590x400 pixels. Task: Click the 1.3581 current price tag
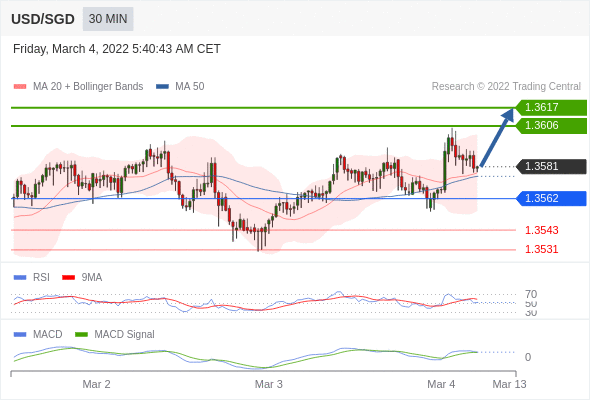pos(551,166)
